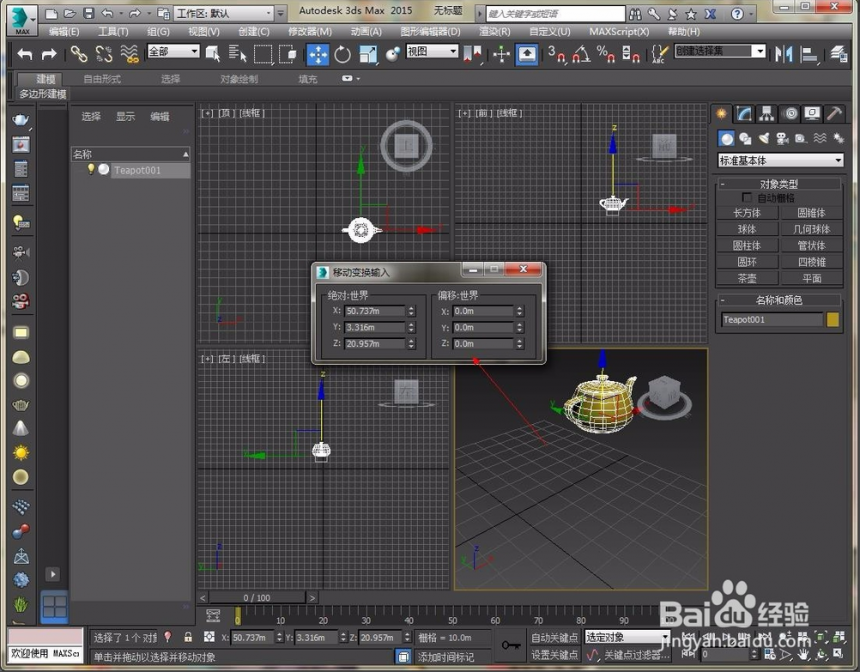The height and width of the screenshot is (672, 860).
Task: Toggle Absolute/Offset transform mode icon in status bar
Action: pos(209,637)
